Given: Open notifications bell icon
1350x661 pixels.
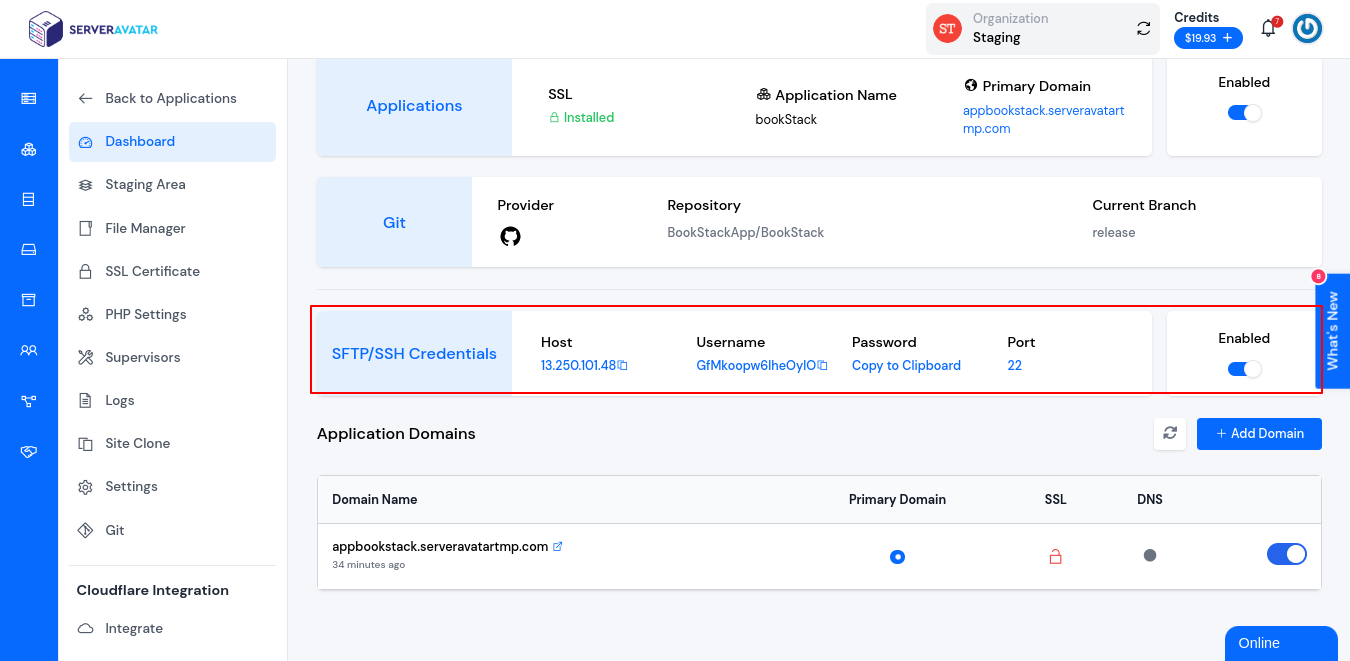Looking at the screenshot, I should (1268, 28).
